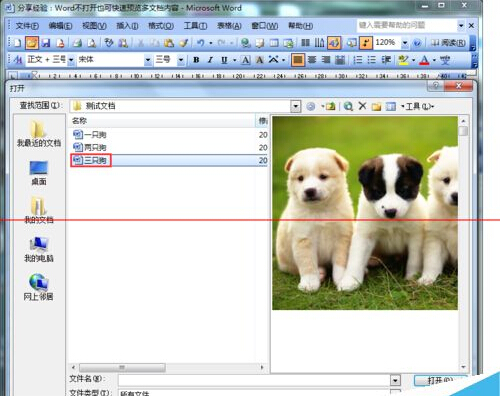Open the 帮助(H) menu
The height and width of the screenshot is (396, 500).
[300, 26]
